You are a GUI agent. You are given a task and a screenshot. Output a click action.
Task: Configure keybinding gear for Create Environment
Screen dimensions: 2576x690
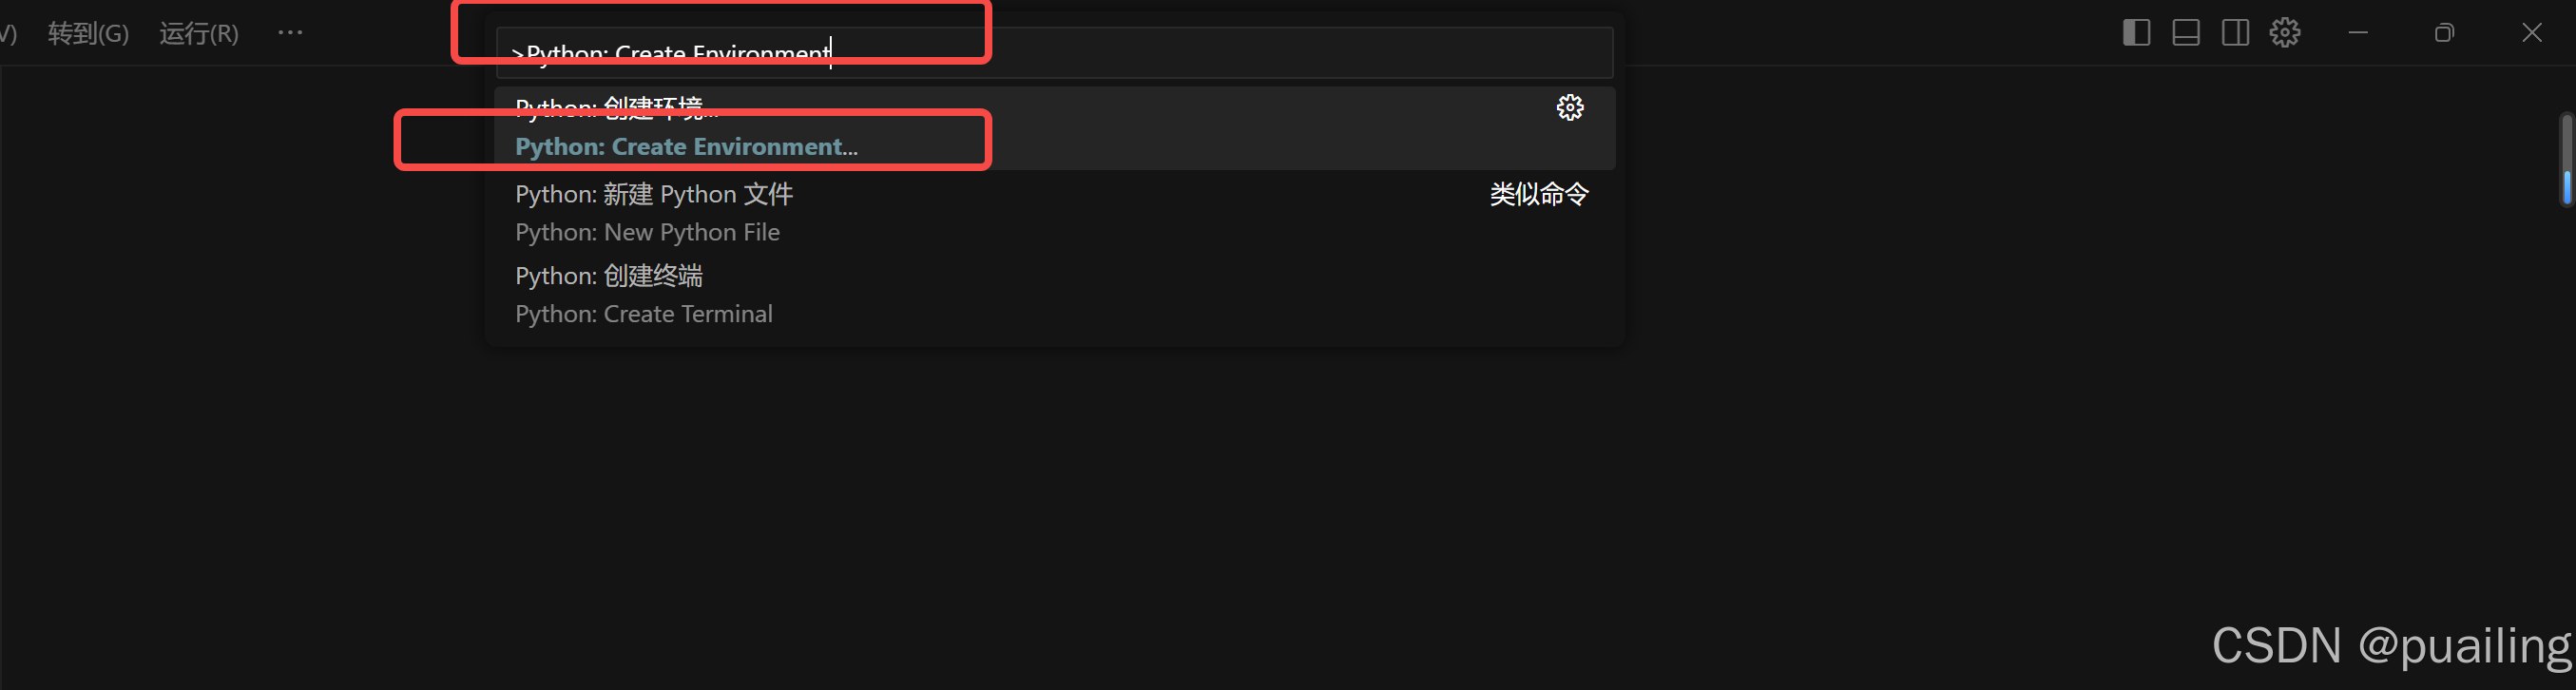pos(1570,107)
